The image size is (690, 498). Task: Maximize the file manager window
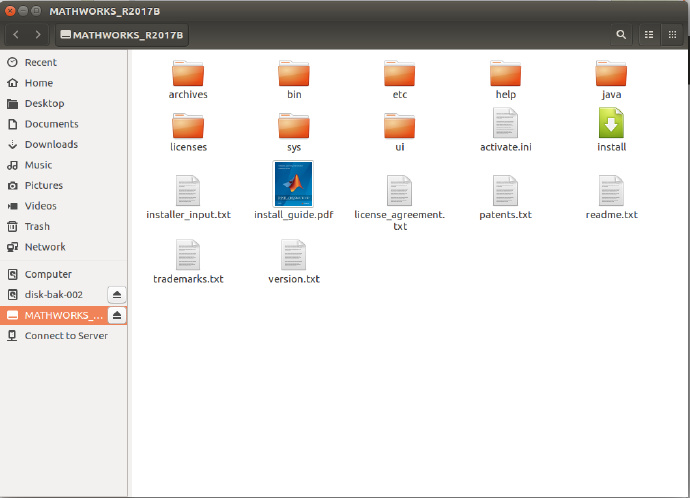pos(37,11)
